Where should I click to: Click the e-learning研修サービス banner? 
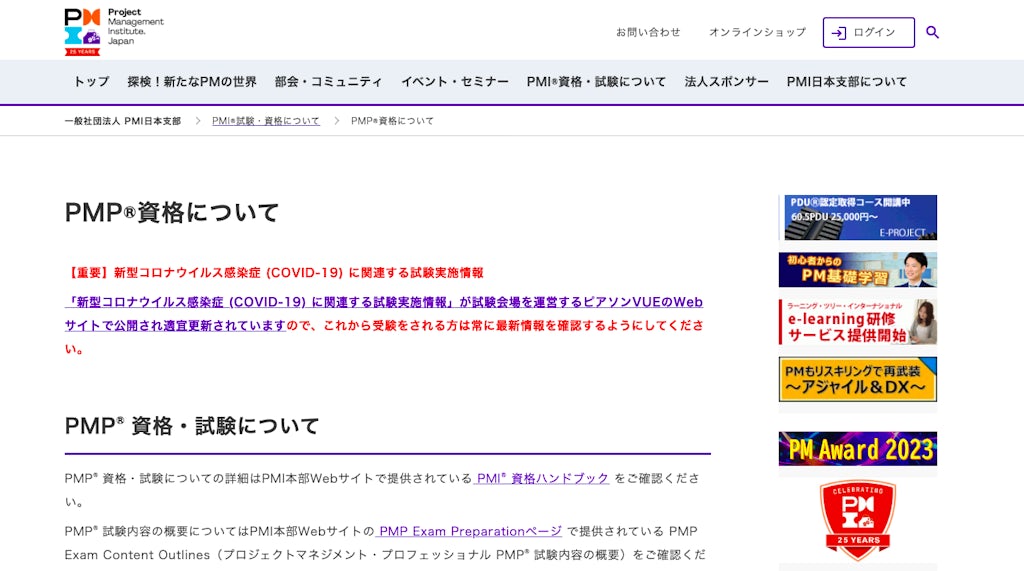pyautogui.click(x=857, y=321)
